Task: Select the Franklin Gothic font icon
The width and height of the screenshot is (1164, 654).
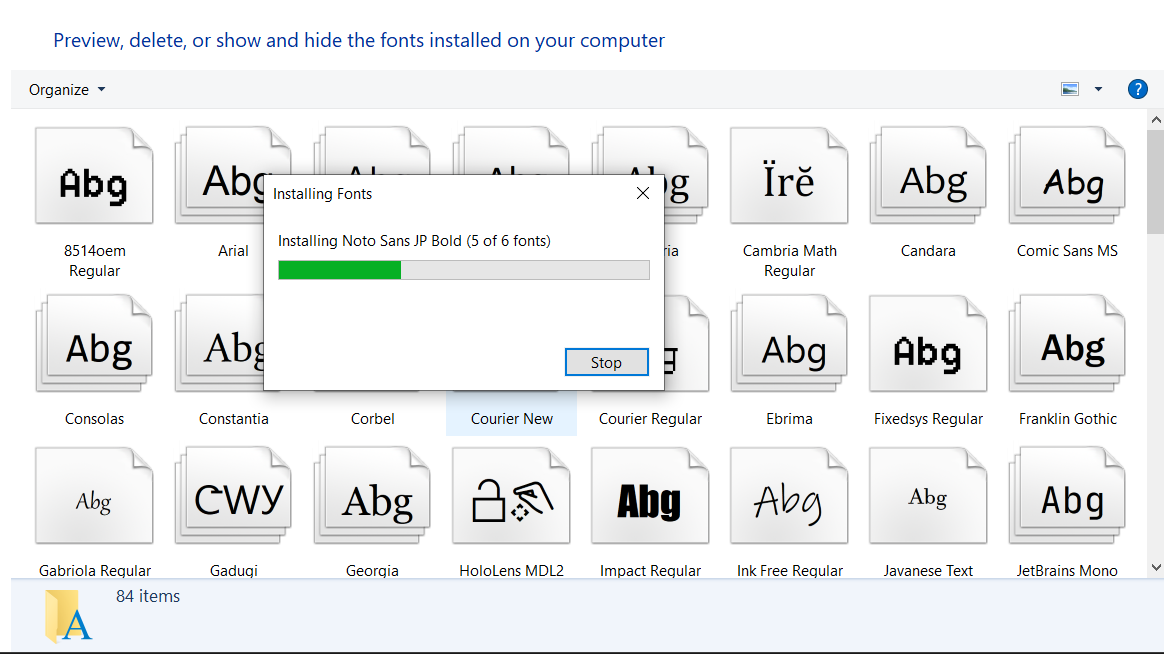Action: click(x=1067, y=344)
